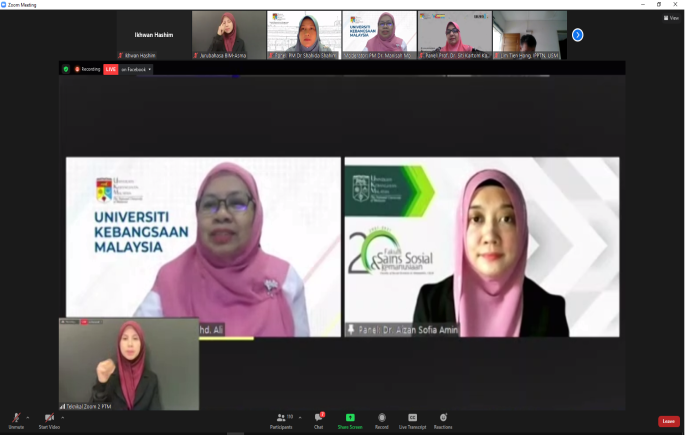
Task: Open audio options arrow beside Unmute
Action: click(x=29, y=416)
